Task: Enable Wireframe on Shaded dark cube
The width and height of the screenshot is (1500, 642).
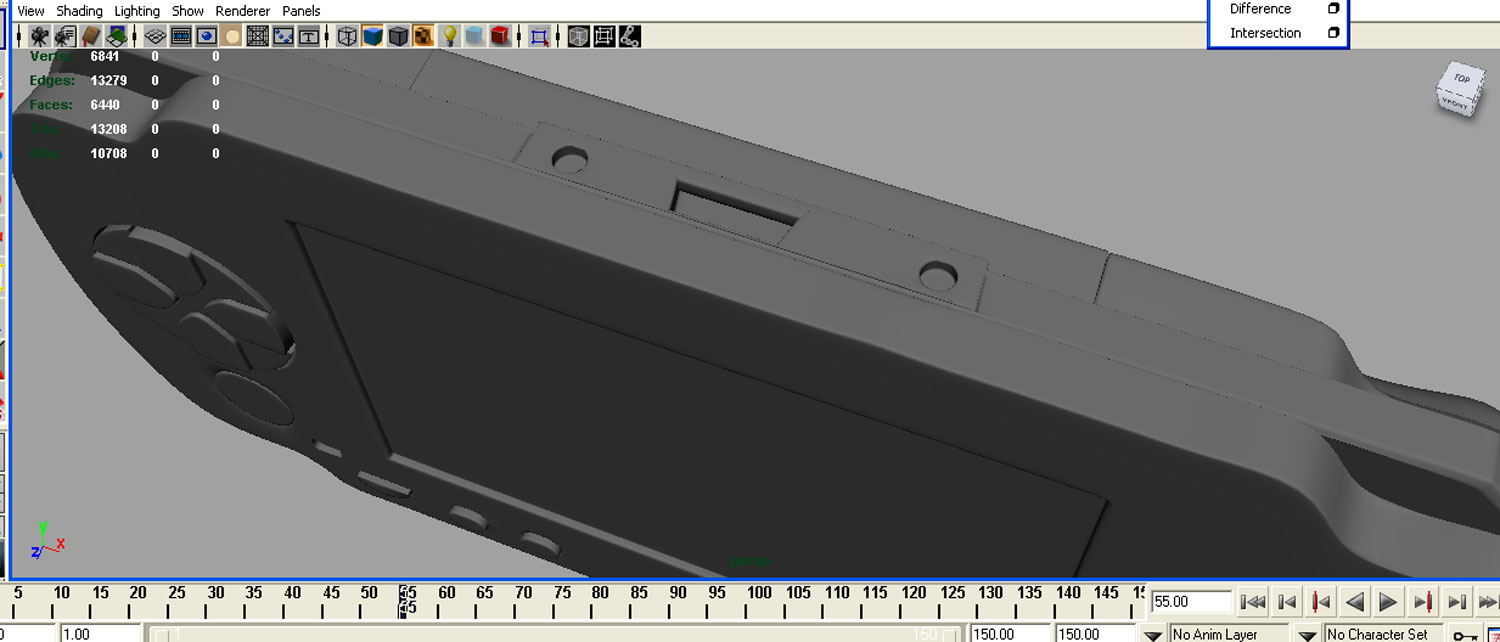Action: click(x=399, y=36)
